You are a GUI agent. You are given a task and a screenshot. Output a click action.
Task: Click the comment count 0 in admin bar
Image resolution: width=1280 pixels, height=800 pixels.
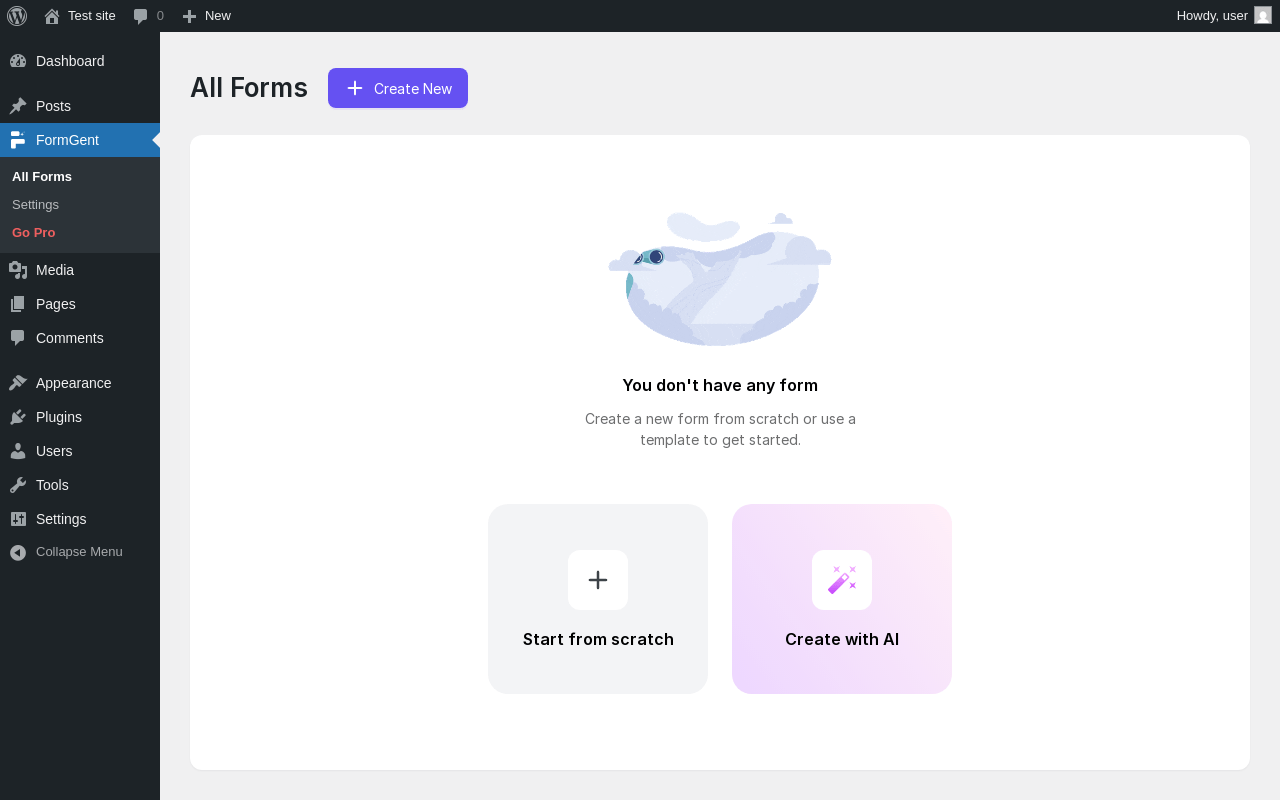(160, 16)
